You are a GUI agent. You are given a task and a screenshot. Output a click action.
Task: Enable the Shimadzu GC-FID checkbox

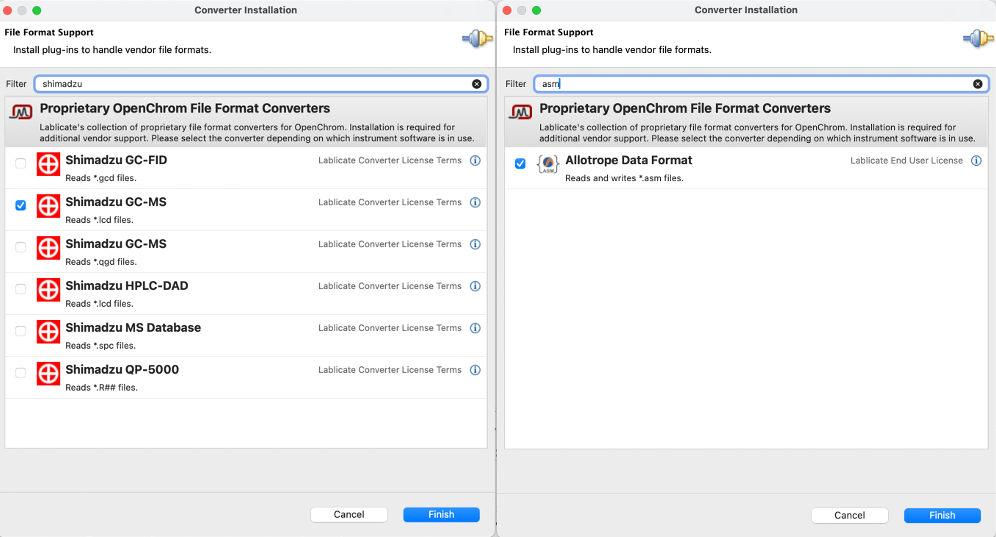(21, 164)
